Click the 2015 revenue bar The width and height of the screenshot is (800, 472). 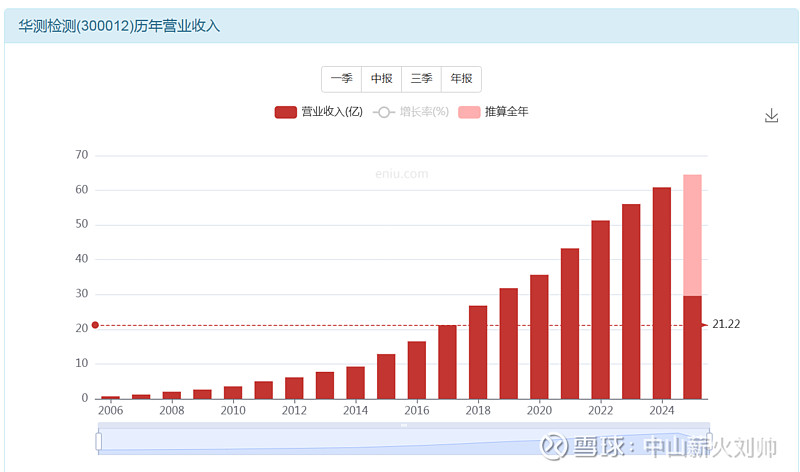386,376
